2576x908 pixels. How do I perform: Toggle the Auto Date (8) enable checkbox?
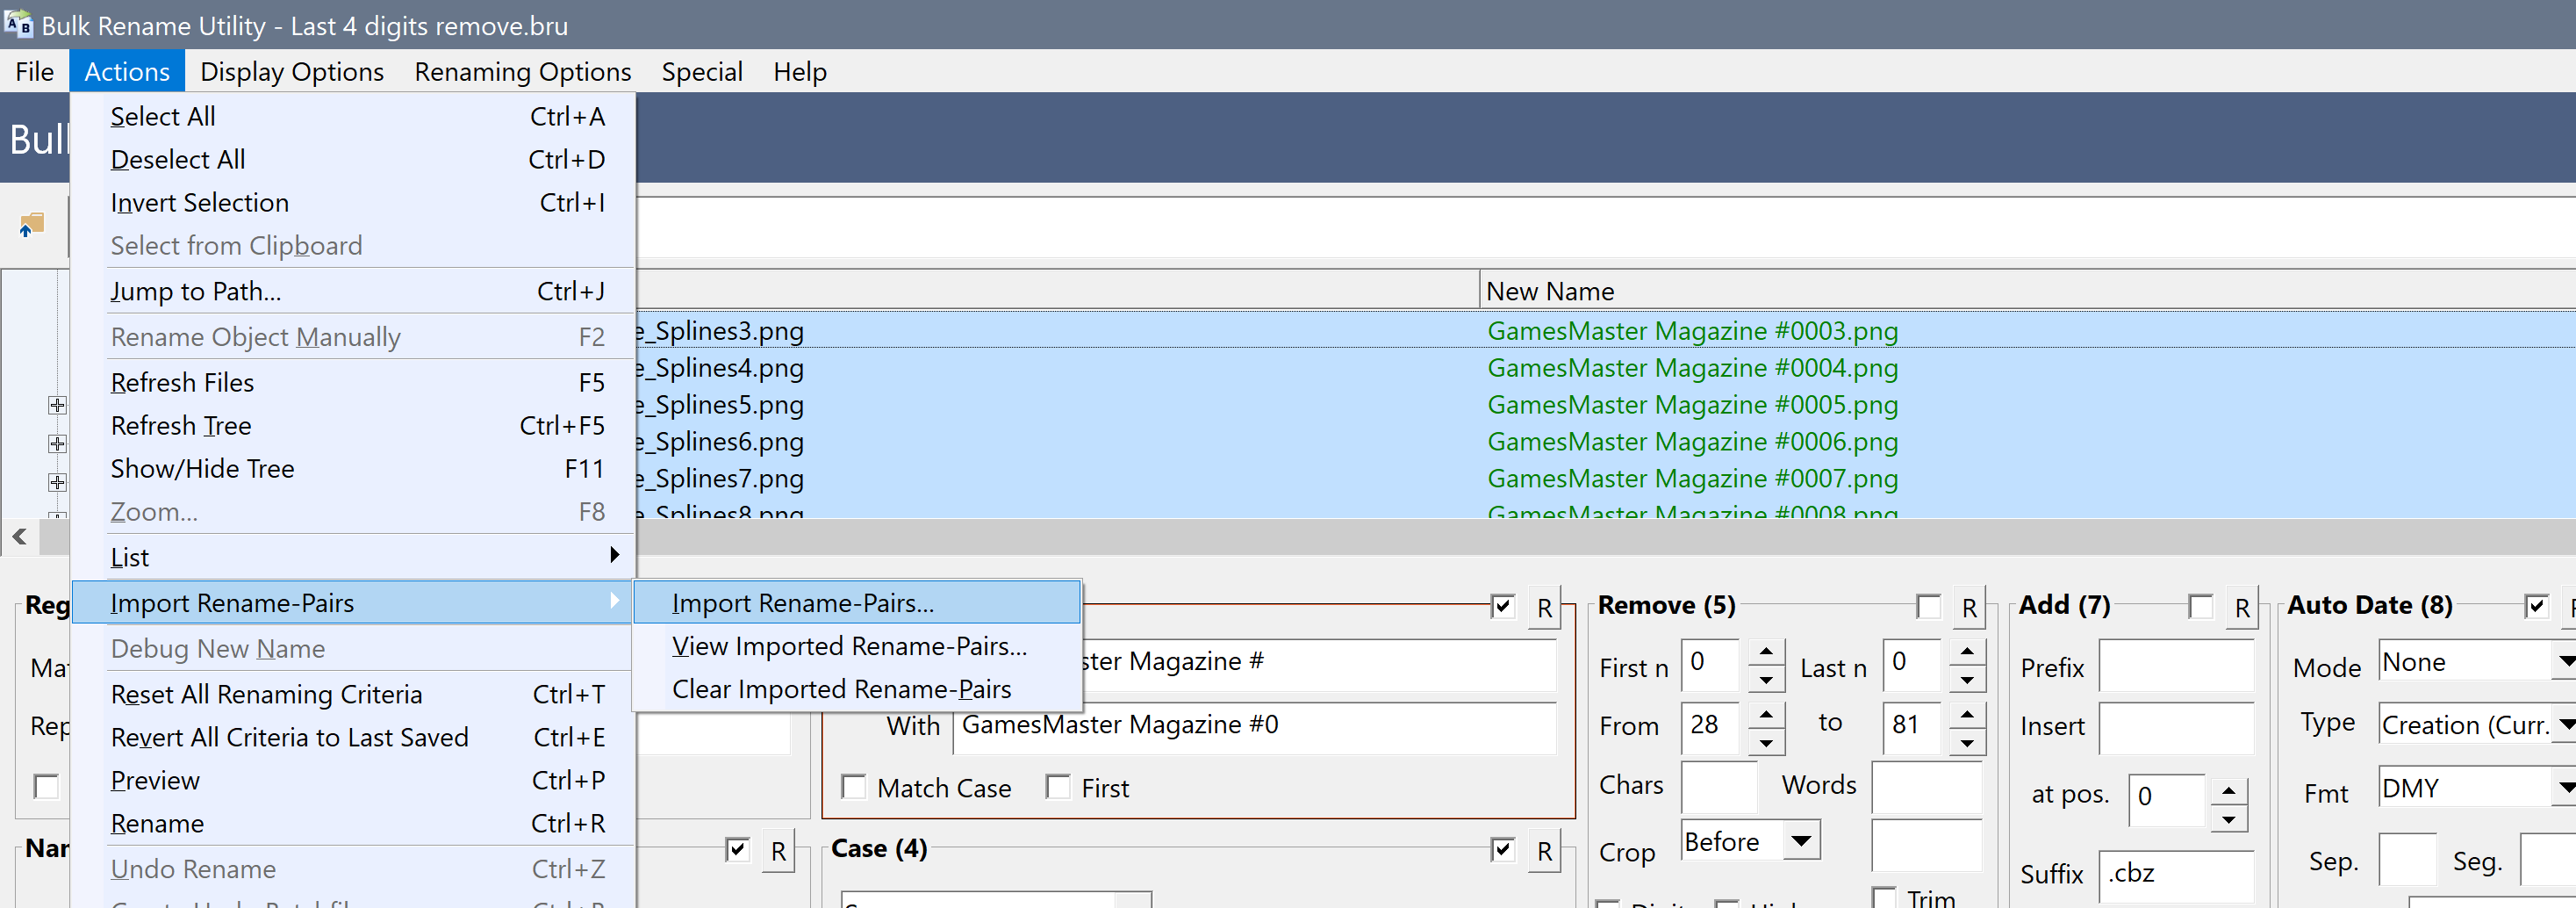2536,606
